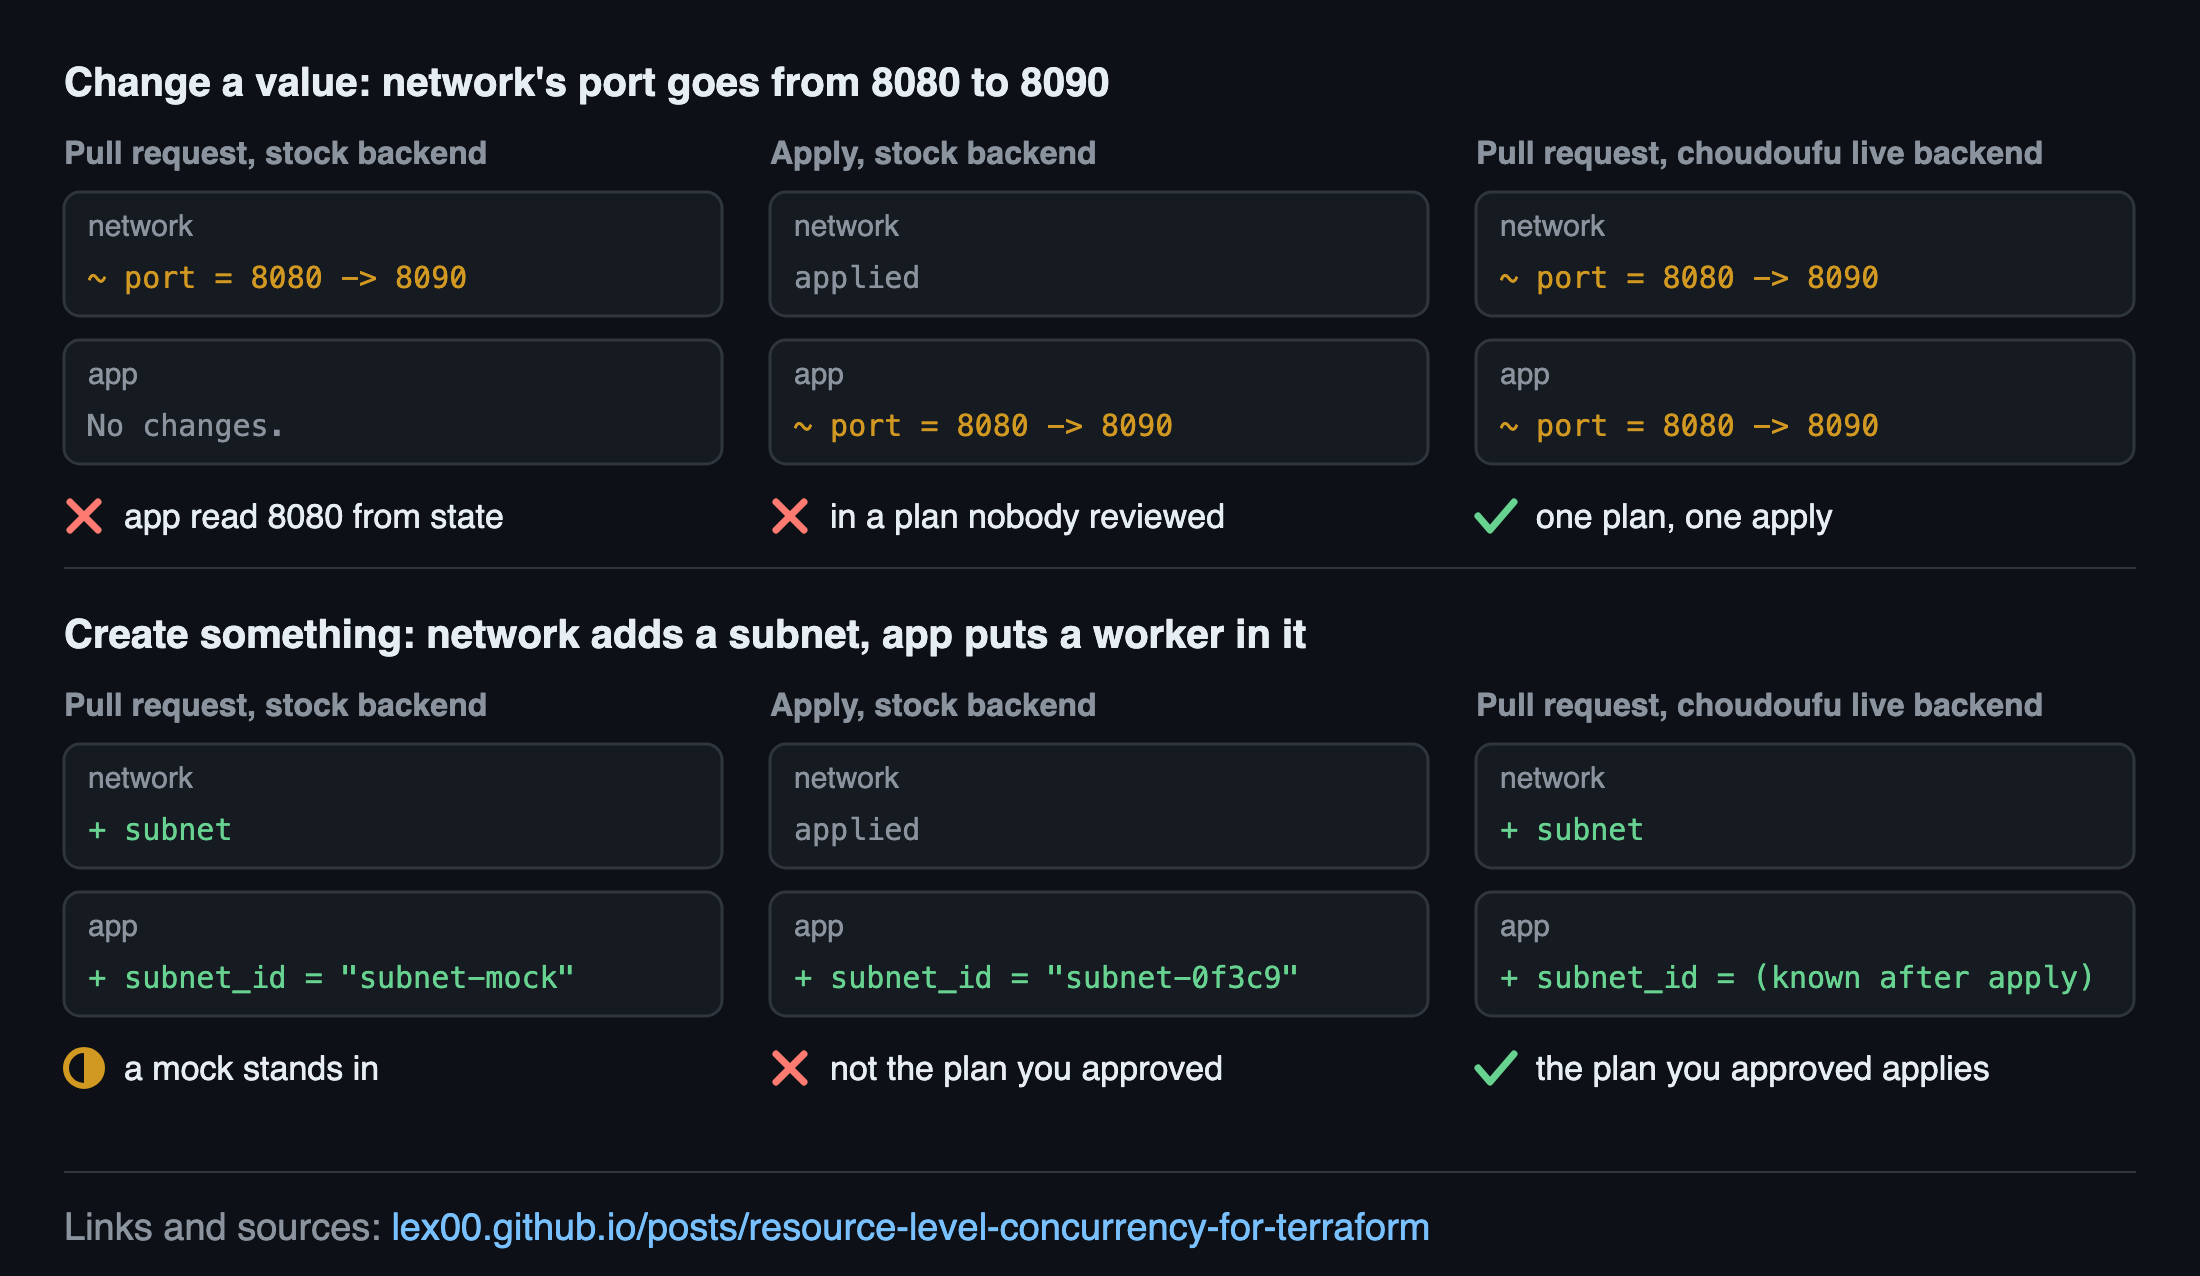
Task: Click 'app read 8080 from state' caption
Action: 314,517
